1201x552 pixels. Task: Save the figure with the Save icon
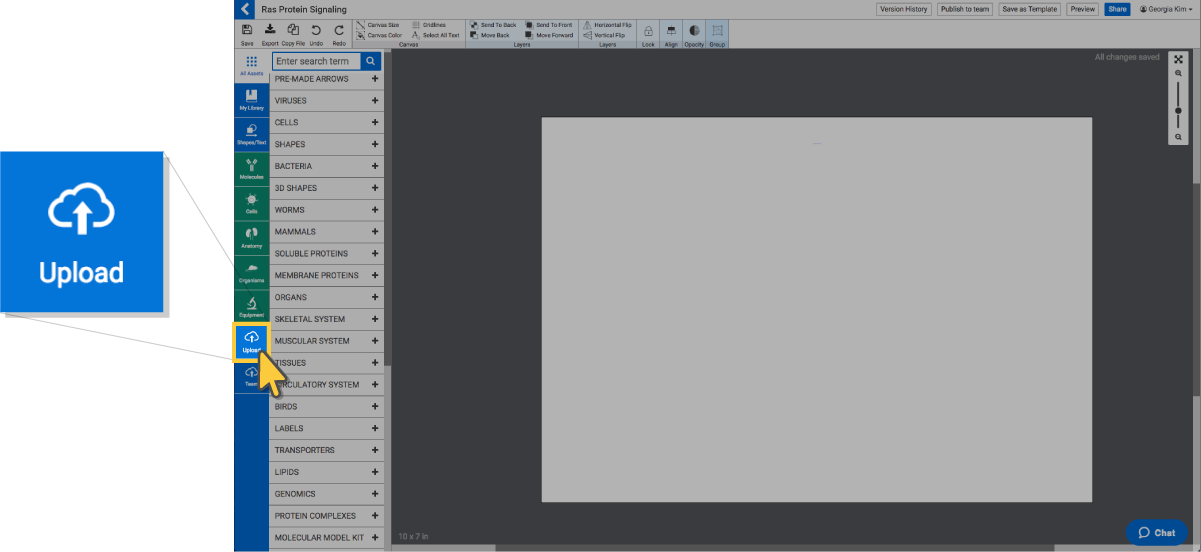[x=247, y=35]
